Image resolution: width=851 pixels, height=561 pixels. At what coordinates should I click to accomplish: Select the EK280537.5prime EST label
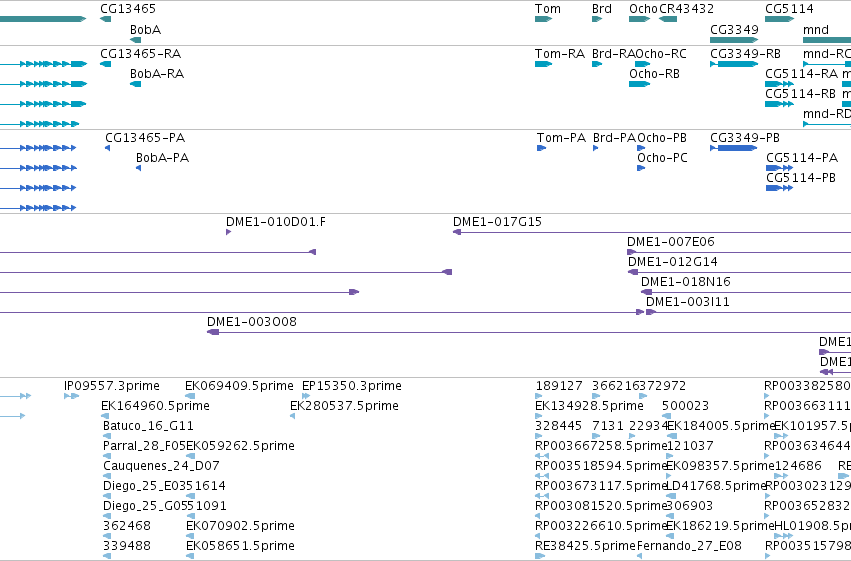[345, 406]
